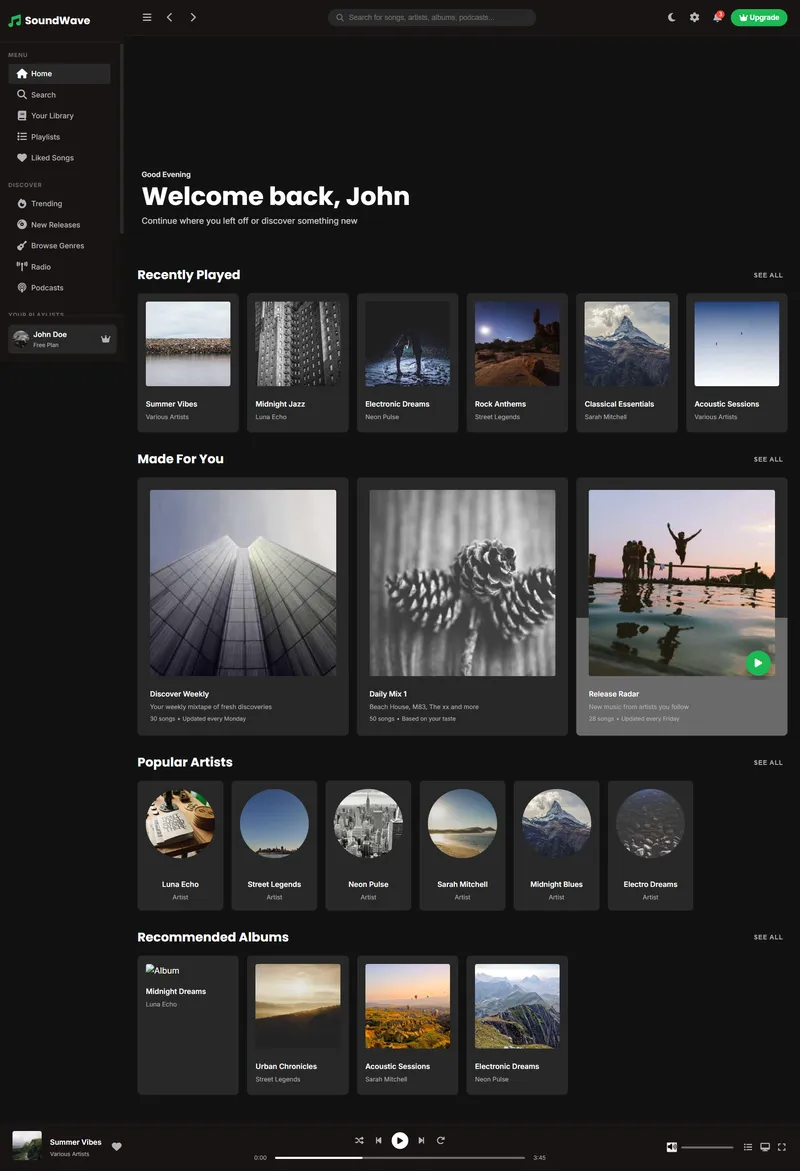Click the Upgrade button

tap(758, 17)
